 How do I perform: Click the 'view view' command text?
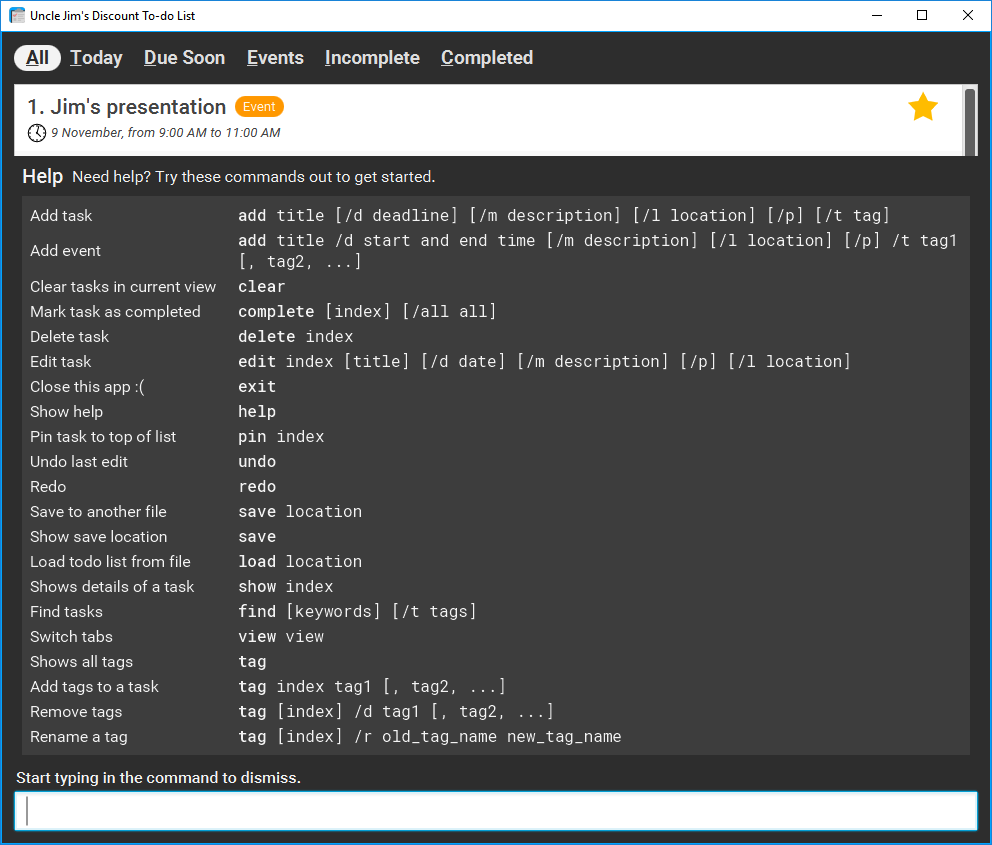(x=281, y=636)
